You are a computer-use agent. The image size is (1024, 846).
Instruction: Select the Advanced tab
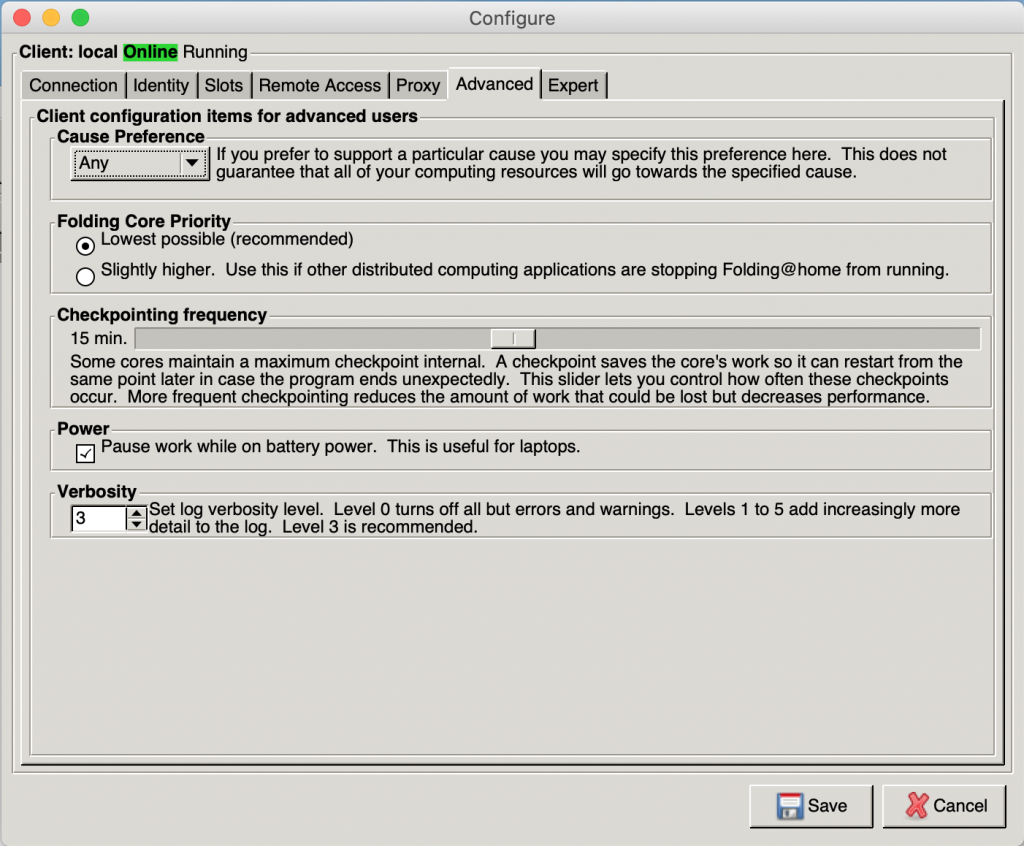tap(494, 84)
